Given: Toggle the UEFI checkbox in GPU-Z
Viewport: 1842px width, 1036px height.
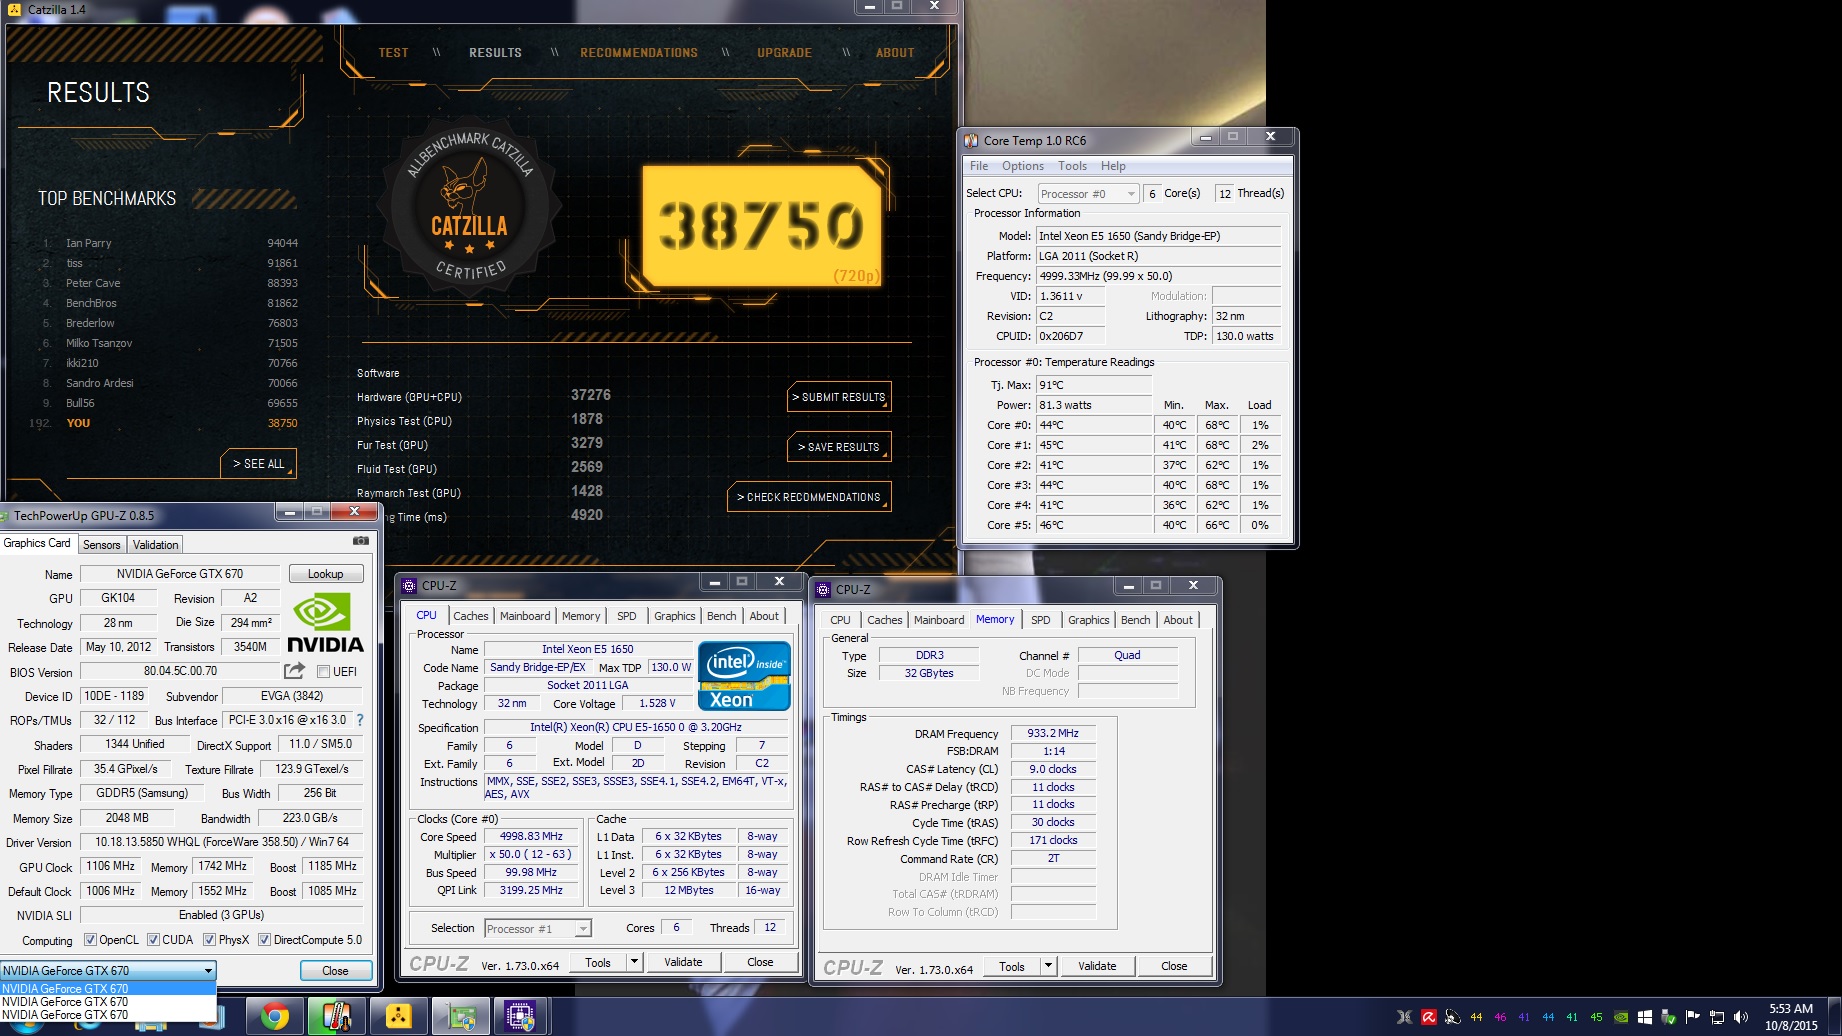Looking at the screenshot, I should tap(323, 672).
